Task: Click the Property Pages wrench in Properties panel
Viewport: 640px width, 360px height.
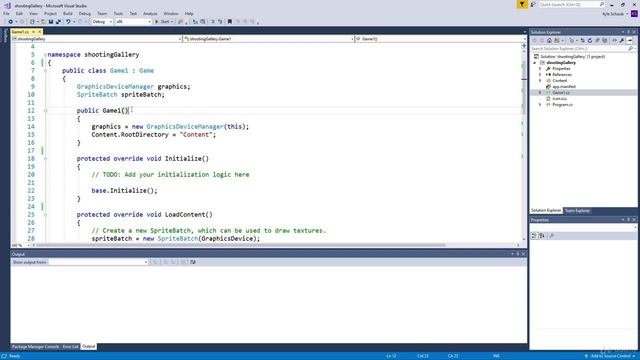Action: tap(552, 236)
